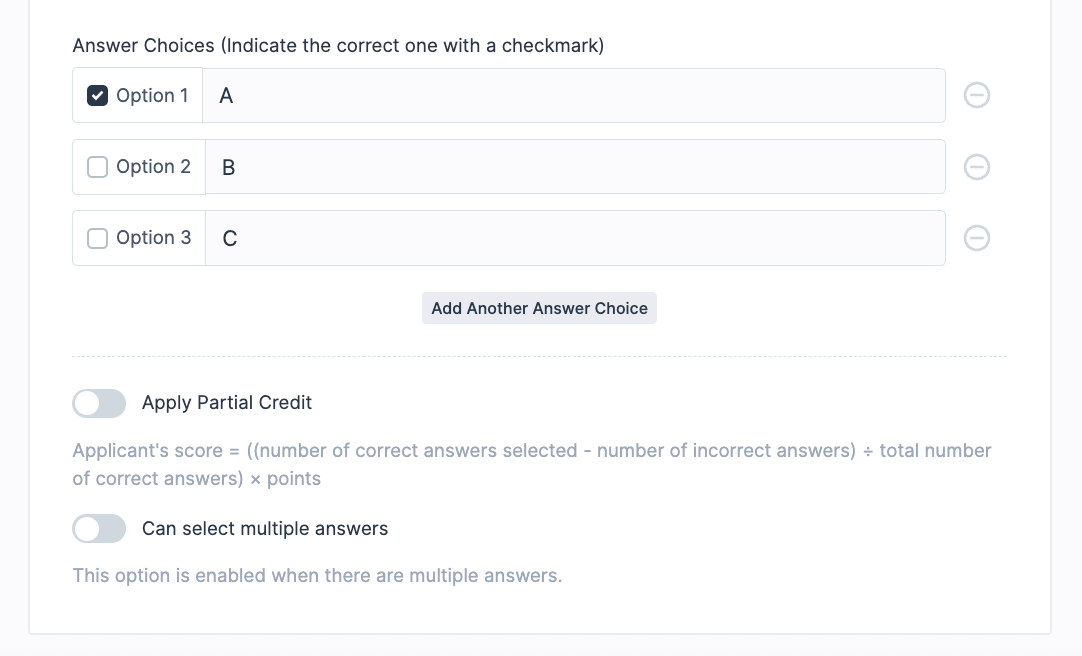Click the Answer Choices heading text
1082x656 pixels.
[x=338, y=46]
